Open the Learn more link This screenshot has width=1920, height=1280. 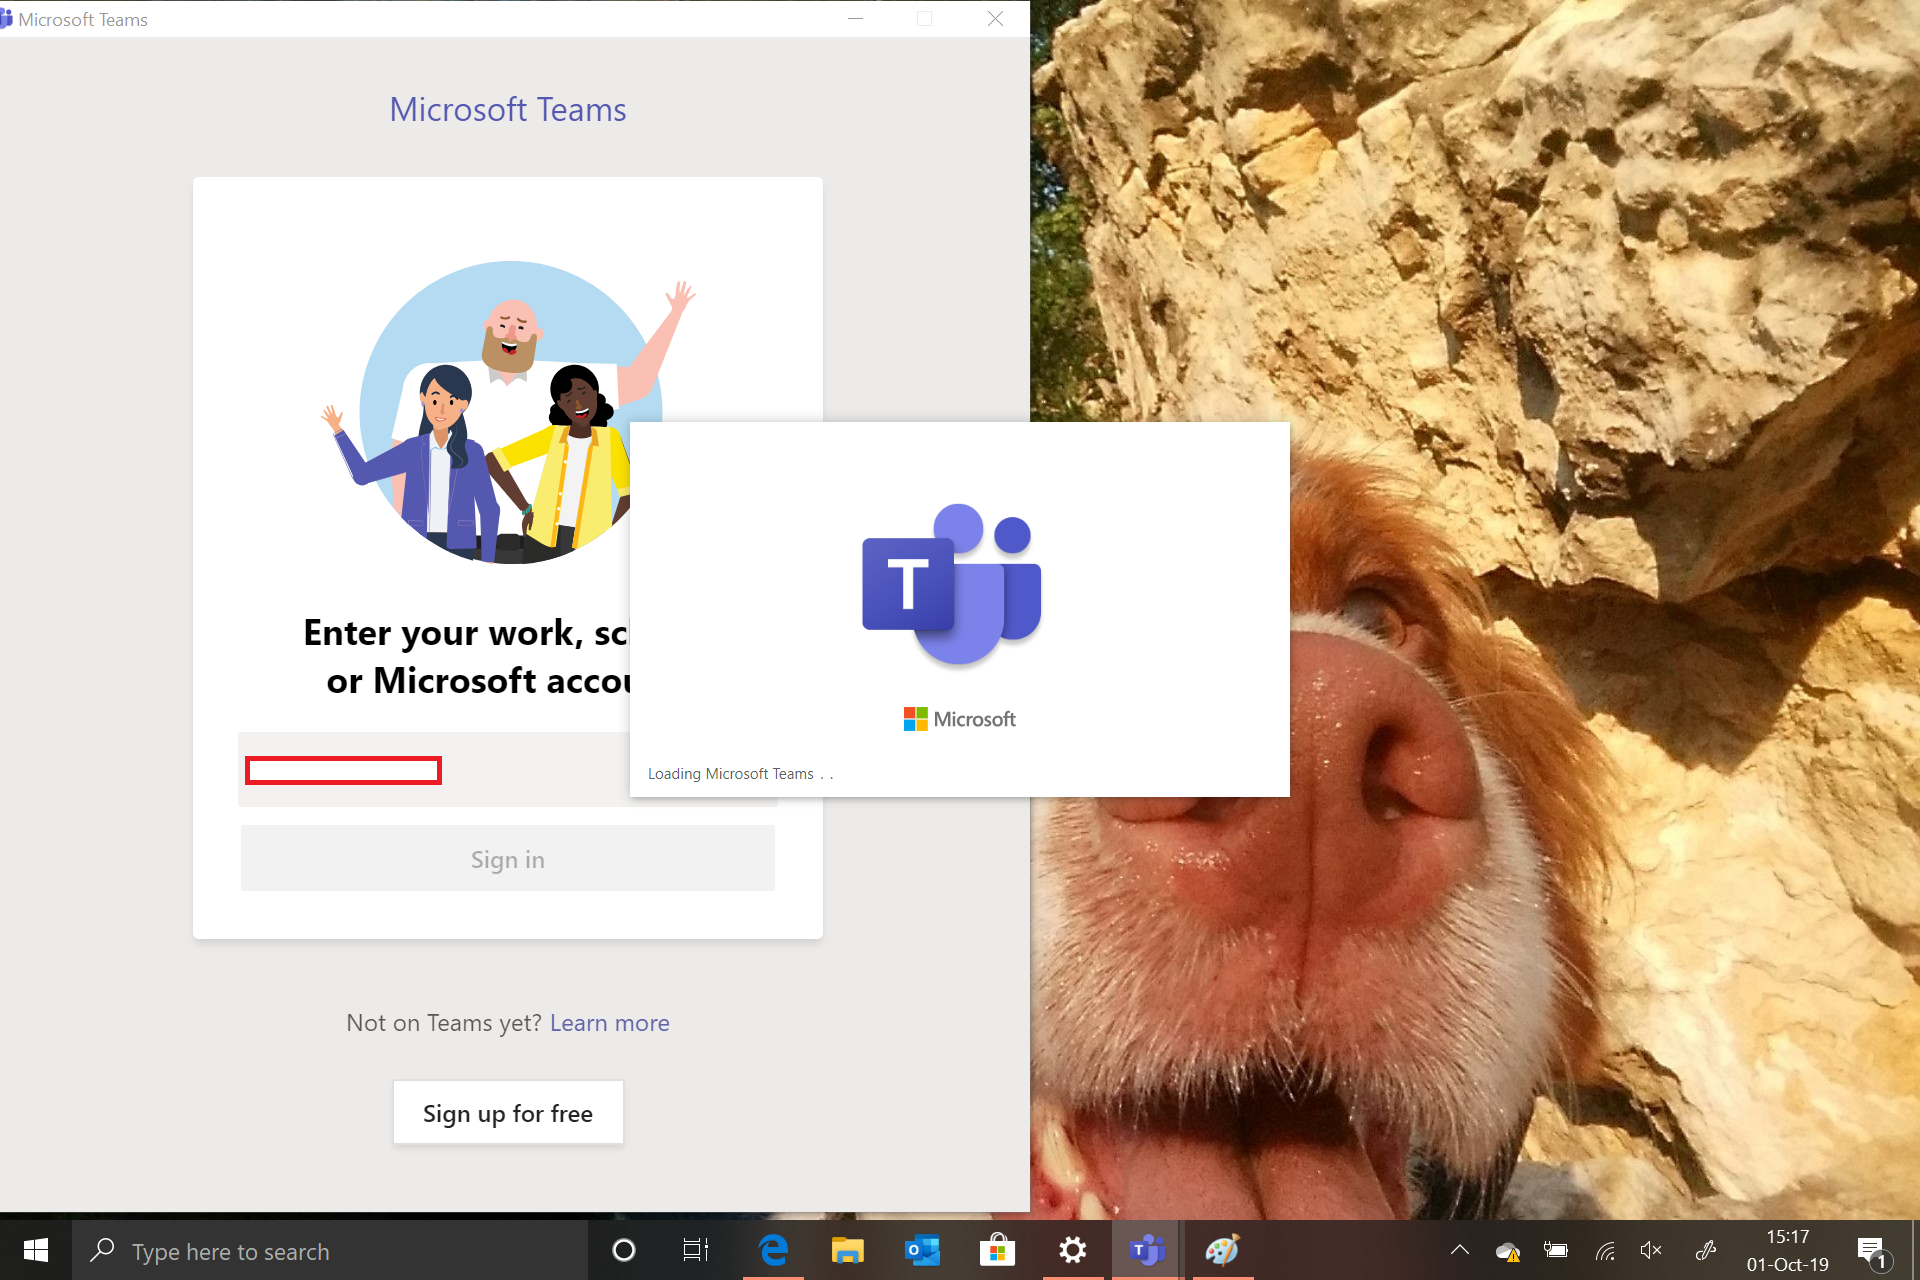tap(609, 1023)
